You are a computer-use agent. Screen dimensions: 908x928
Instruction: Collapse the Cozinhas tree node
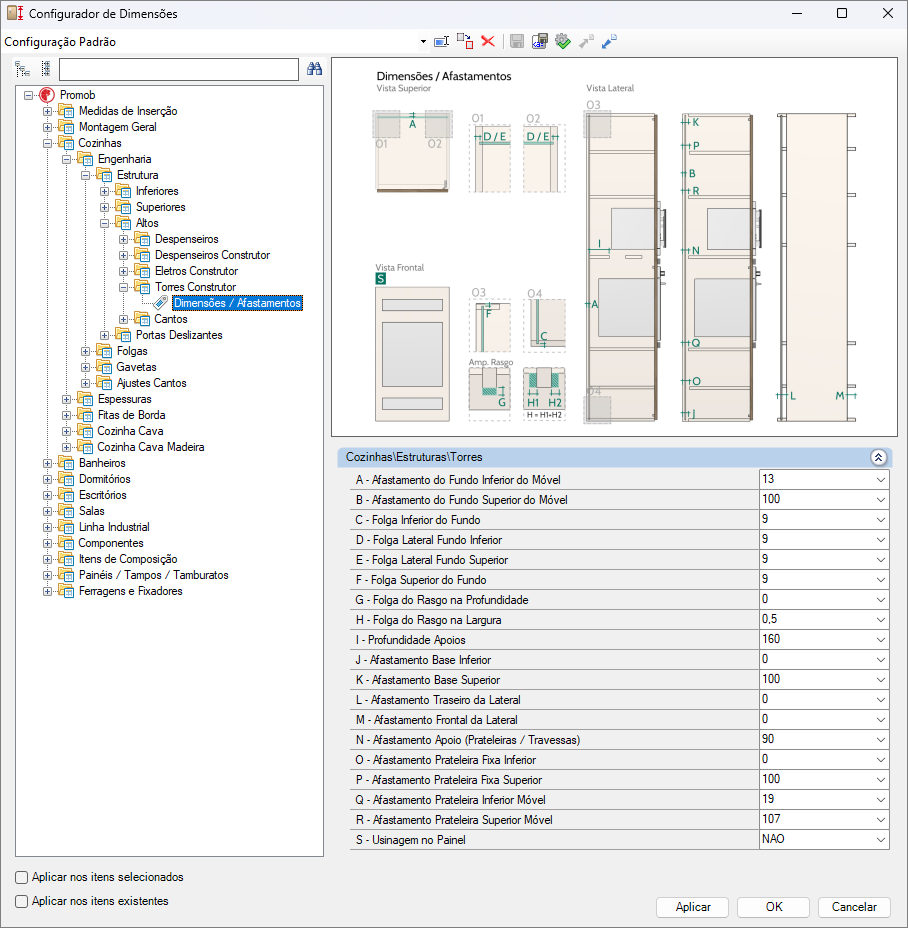click(x=47, y=143)
